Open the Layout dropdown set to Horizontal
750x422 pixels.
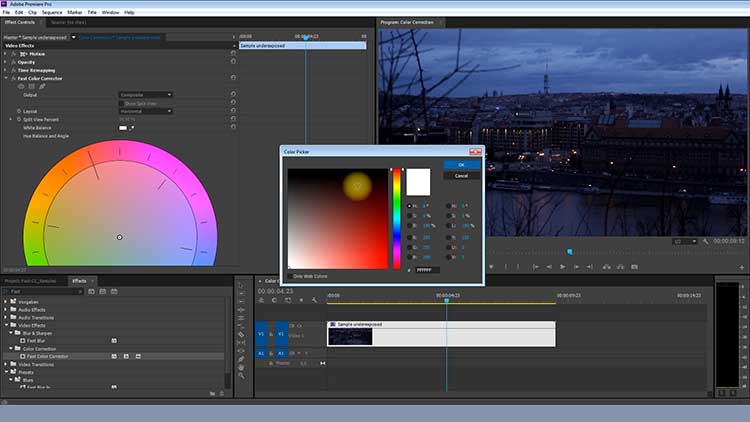pyautogui.click(x=145, y=111)
